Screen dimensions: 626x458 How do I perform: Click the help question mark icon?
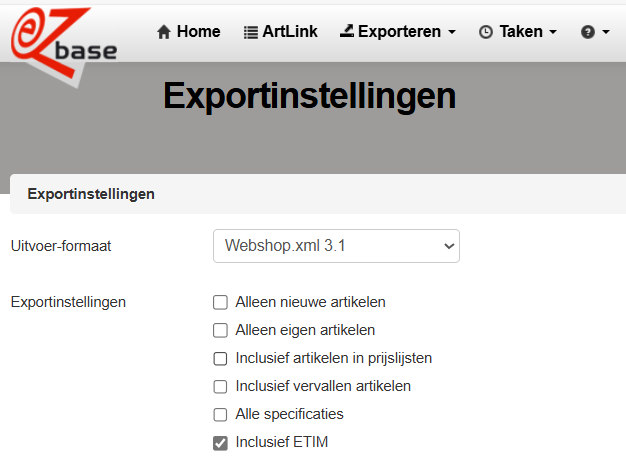point(588,32)
